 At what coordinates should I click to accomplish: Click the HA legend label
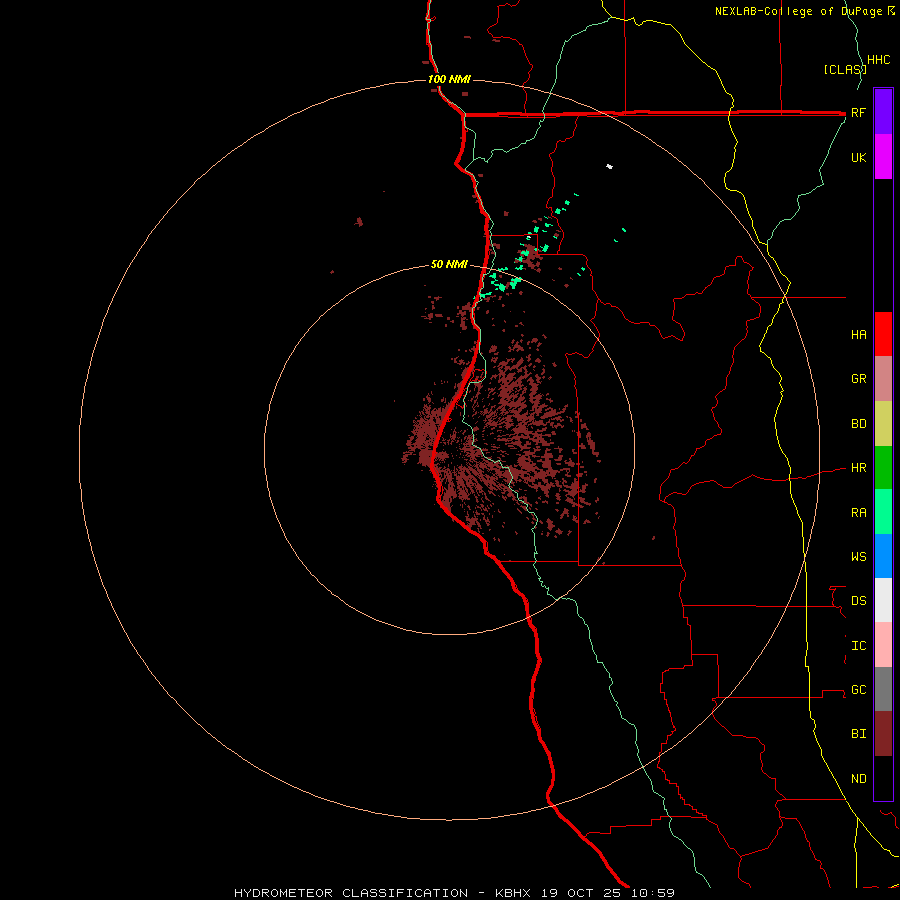pos(859,334)
